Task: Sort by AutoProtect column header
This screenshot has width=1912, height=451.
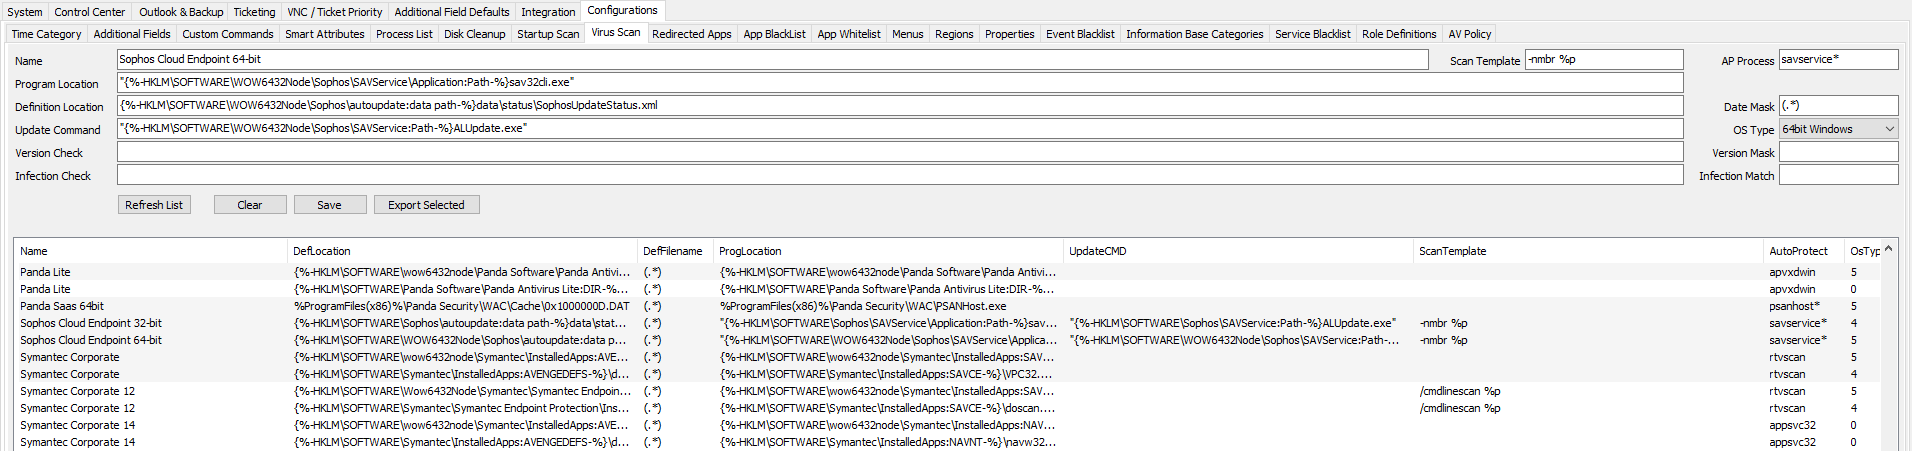Action: (x=1804, y=251)
